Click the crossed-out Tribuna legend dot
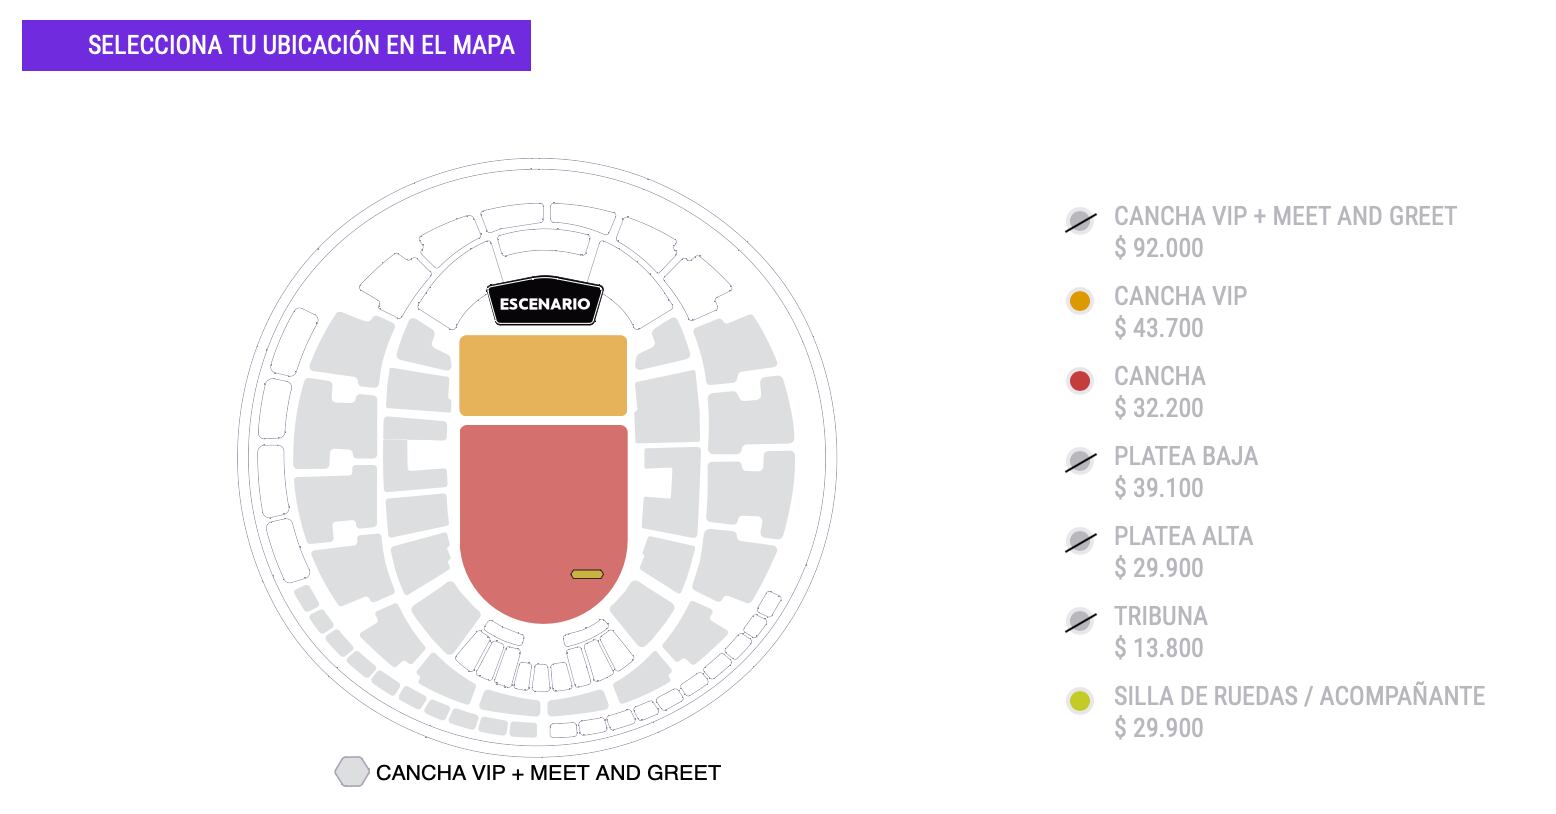This screenshot has height=814, width=1556. 1079,620
